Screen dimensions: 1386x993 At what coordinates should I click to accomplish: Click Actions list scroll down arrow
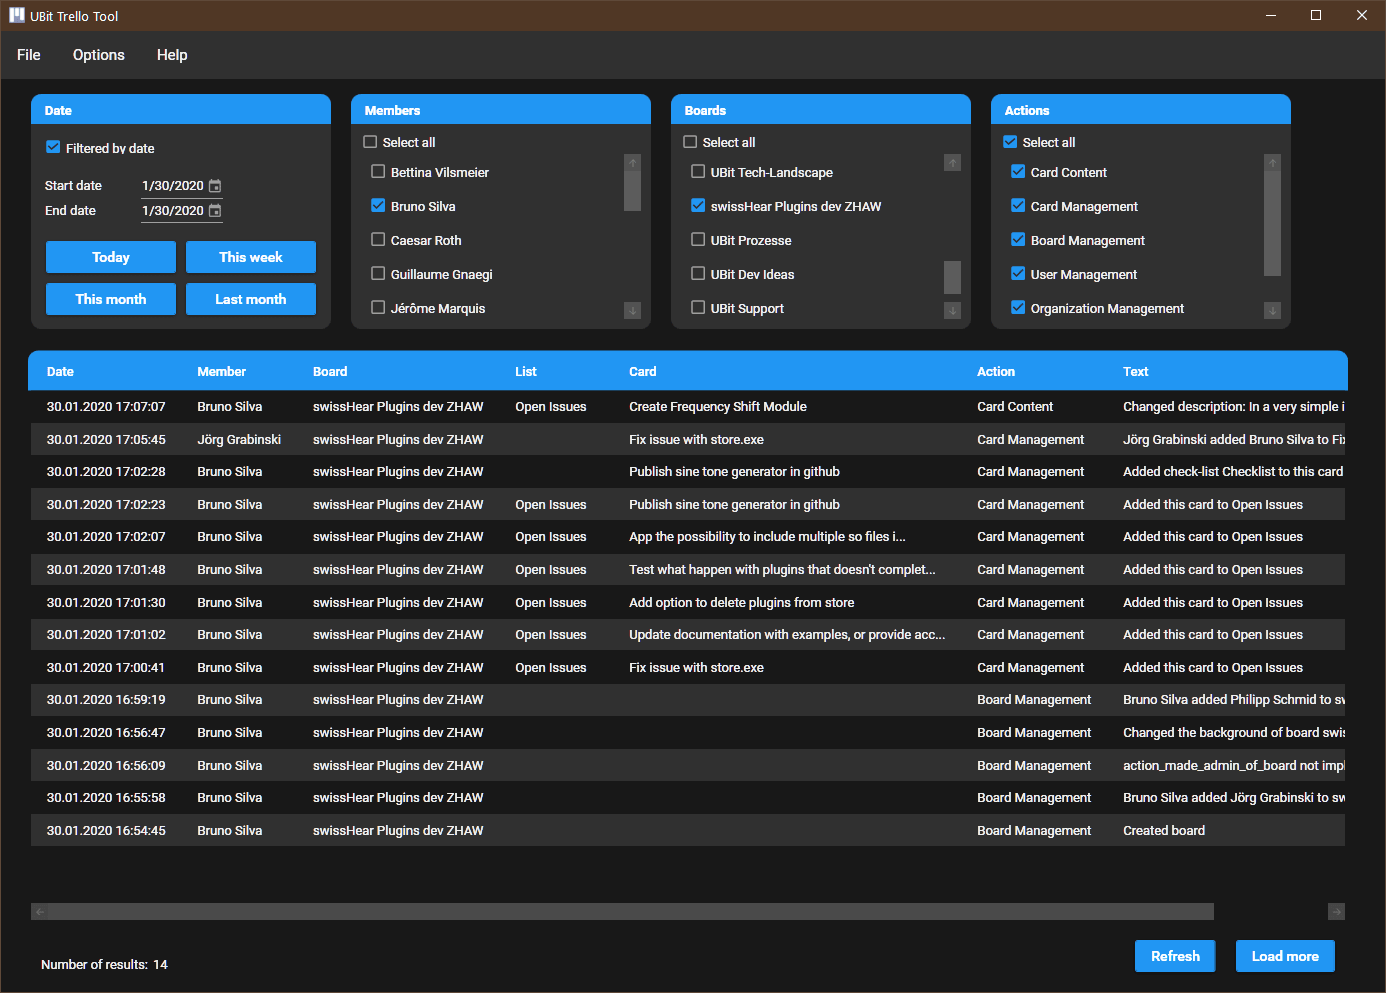click(1272, 311)
